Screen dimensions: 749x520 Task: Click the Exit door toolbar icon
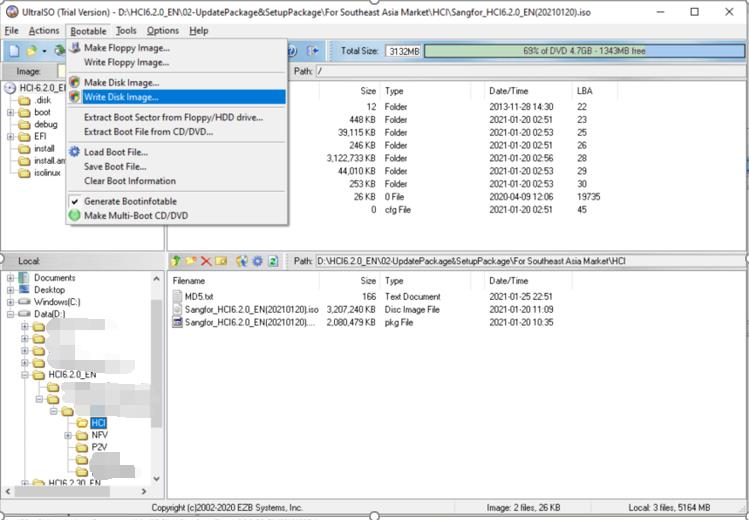click(312, 51)
